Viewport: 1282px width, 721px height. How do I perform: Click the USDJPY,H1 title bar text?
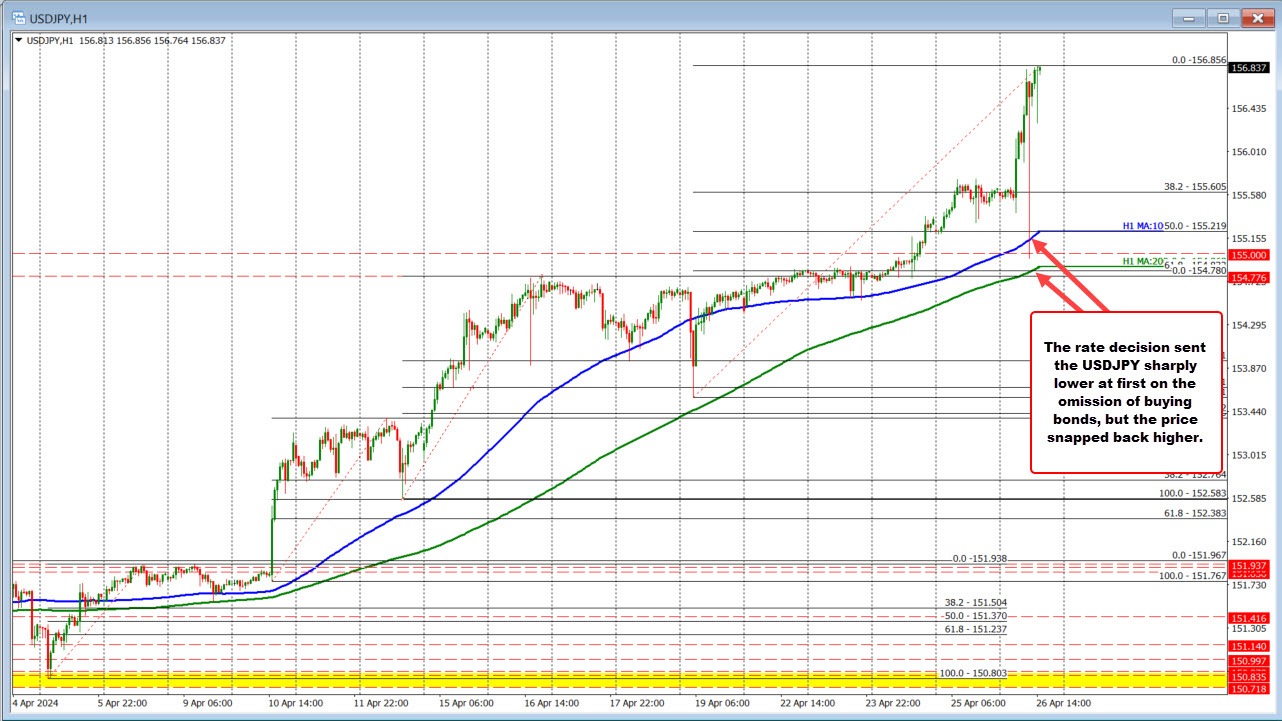(x=65, y=17)
